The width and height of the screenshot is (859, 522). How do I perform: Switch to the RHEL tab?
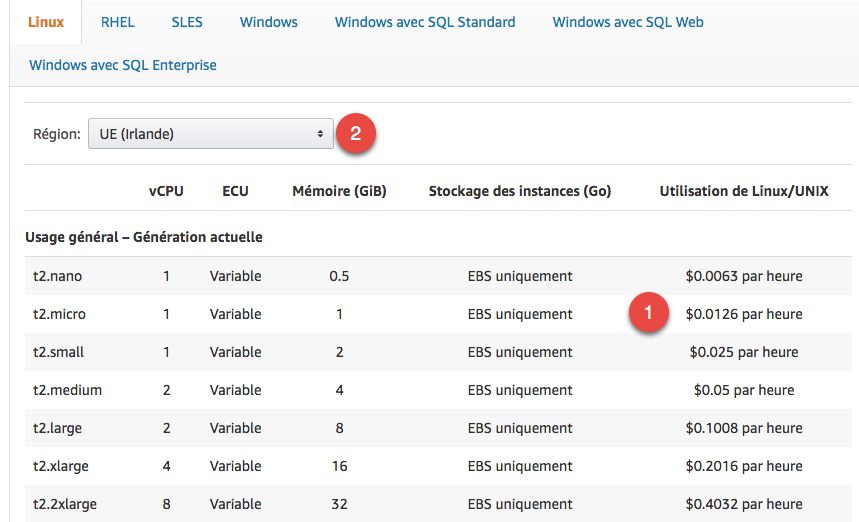coord(118,22)
